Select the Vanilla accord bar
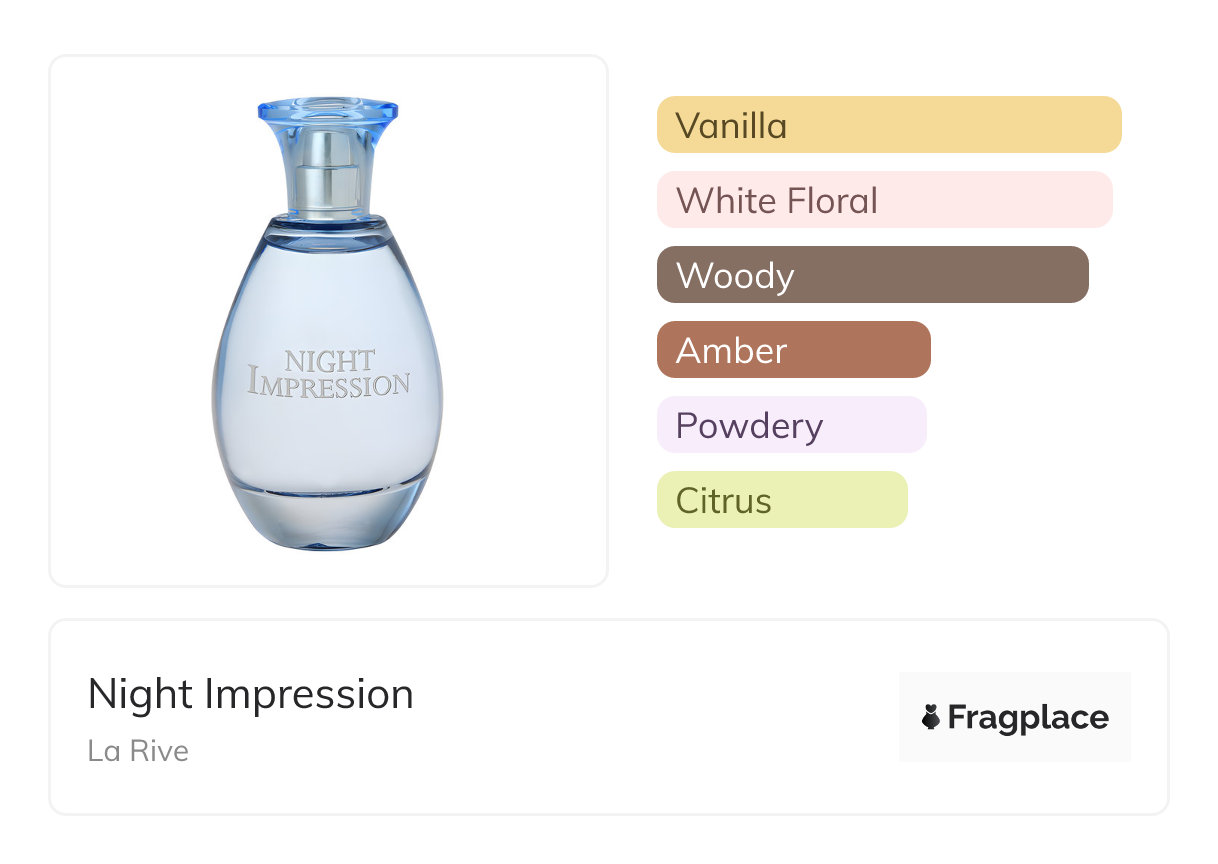Screen dimensions: 1218x864 (888, 125)
